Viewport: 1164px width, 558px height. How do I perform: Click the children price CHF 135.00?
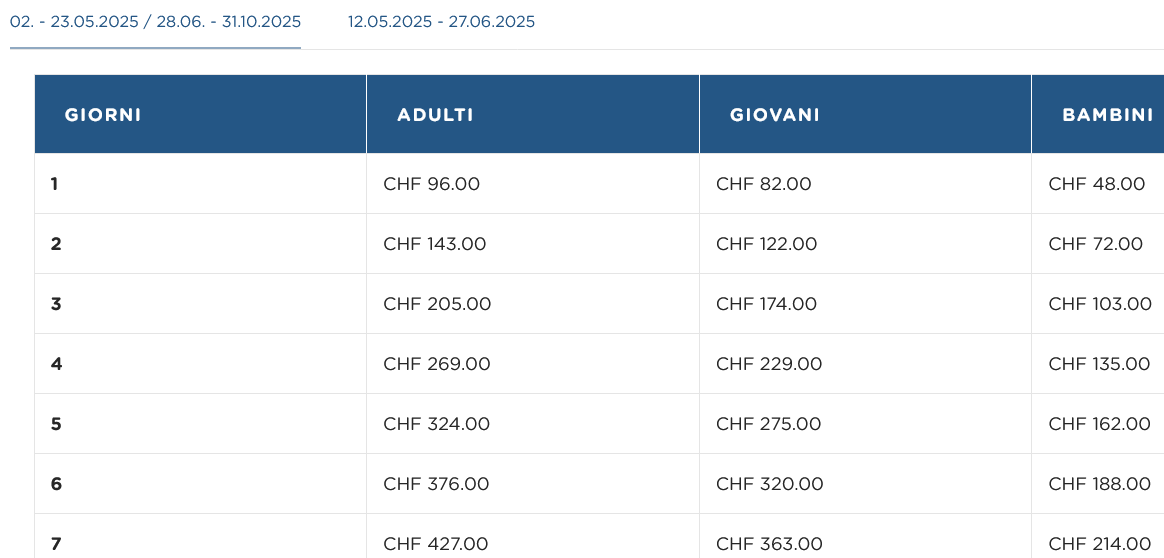pyautogui.click(x=1099, y=364)
